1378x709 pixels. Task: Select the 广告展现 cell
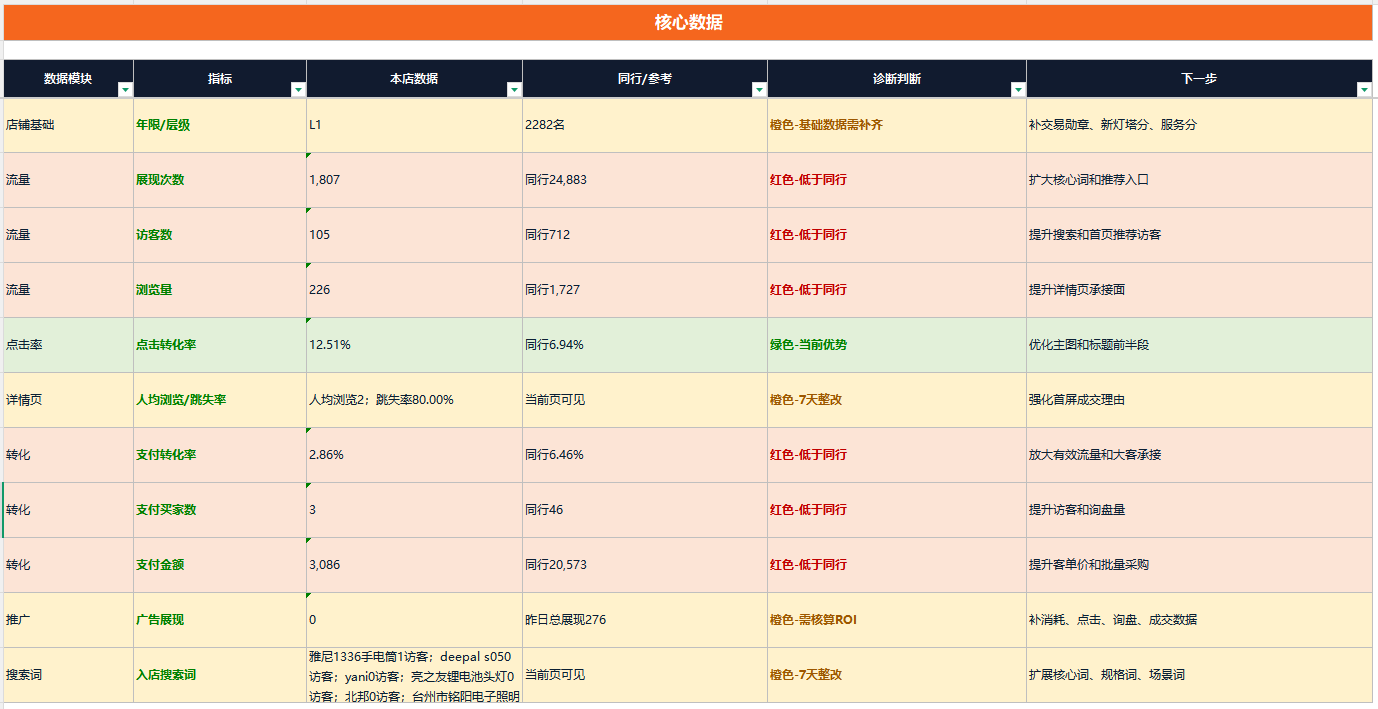pyautogui.click(x=220, y=621)
